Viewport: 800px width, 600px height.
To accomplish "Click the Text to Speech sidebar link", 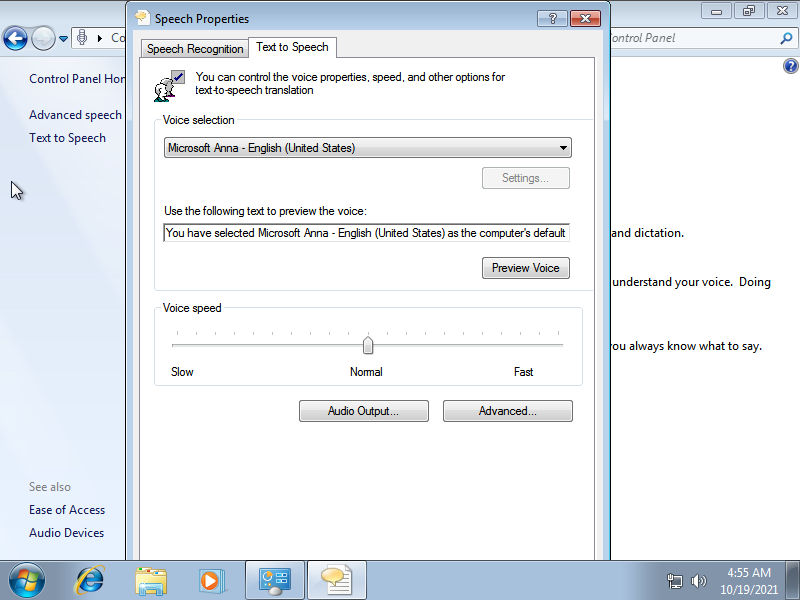I will click(67, 138).
